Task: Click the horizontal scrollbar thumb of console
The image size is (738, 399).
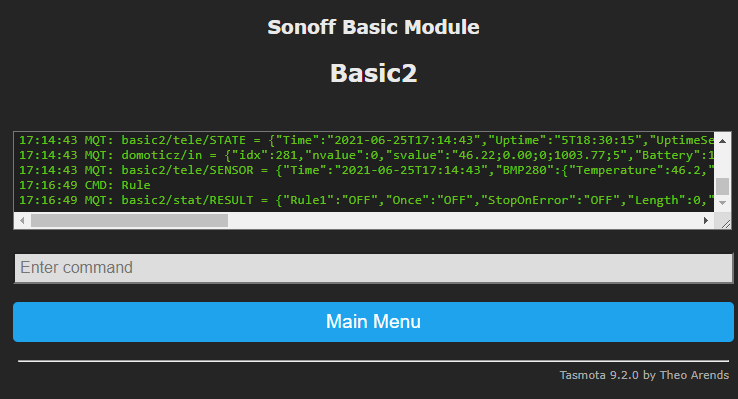Action: [x=129, y=220]
